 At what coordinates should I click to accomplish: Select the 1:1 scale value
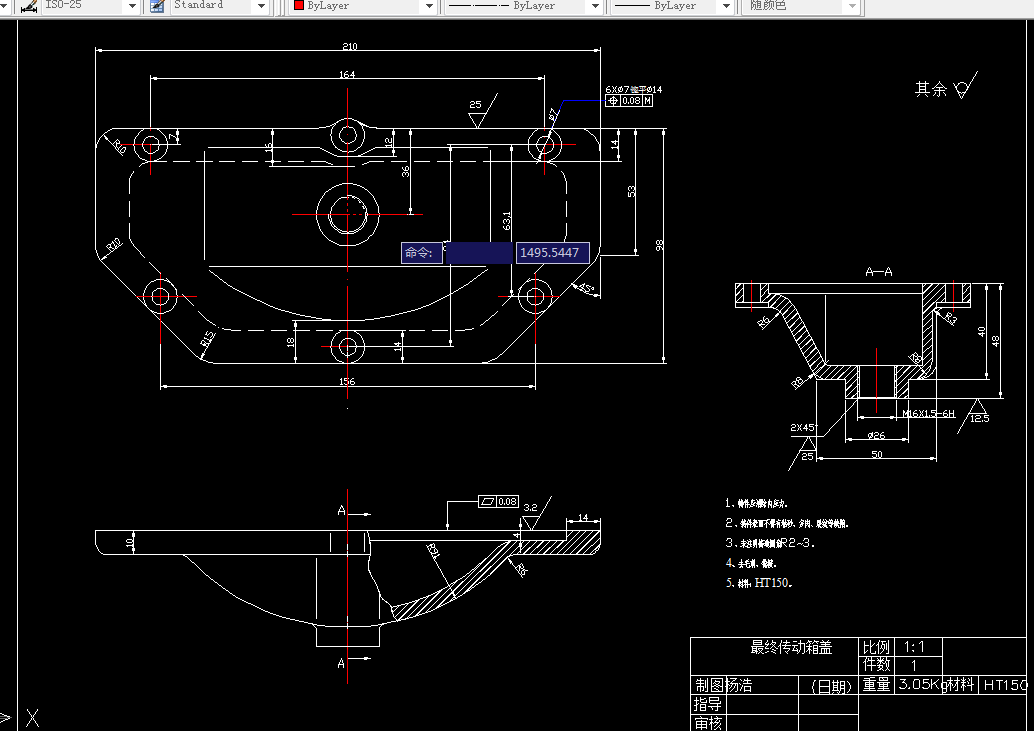[x=914, y=647]
